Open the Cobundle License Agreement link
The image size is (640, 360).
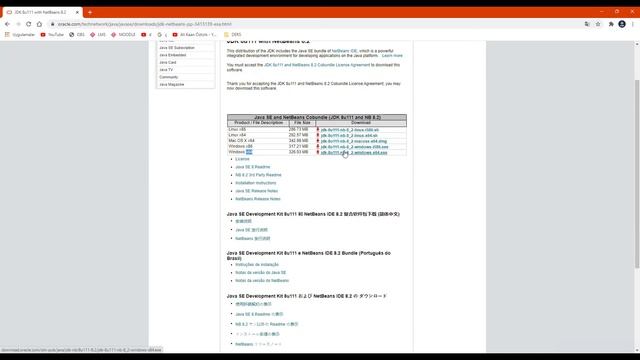pos(317,65)
